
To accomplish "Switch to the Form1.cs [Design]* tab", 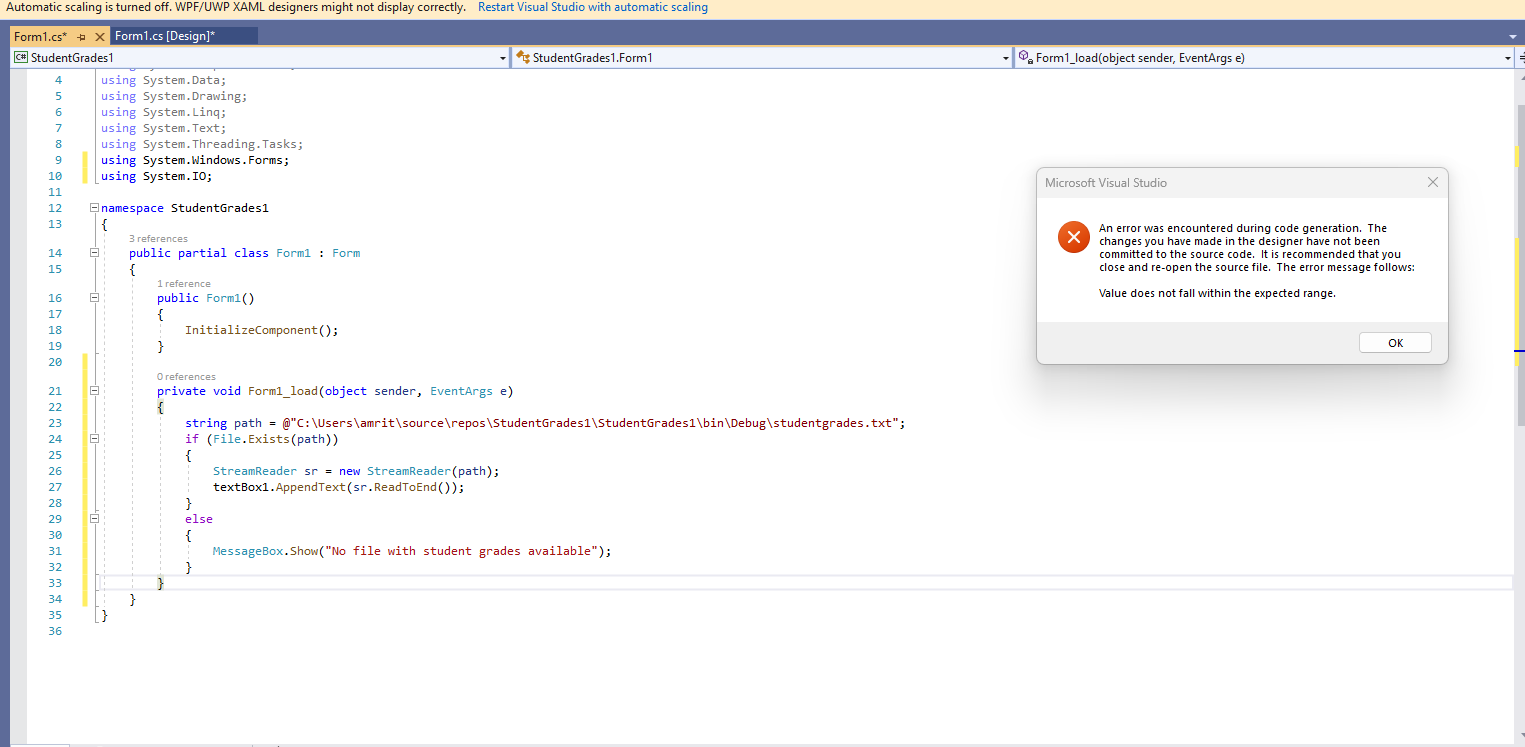I will click(165, 36).
